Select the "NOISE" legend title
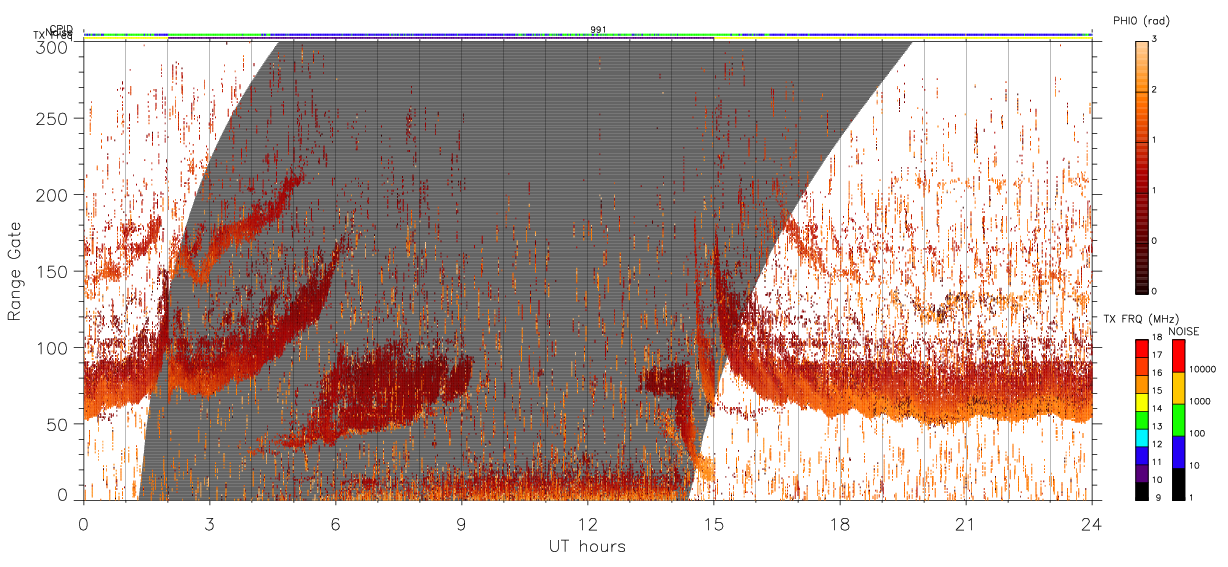 (x=1184, y=330)
